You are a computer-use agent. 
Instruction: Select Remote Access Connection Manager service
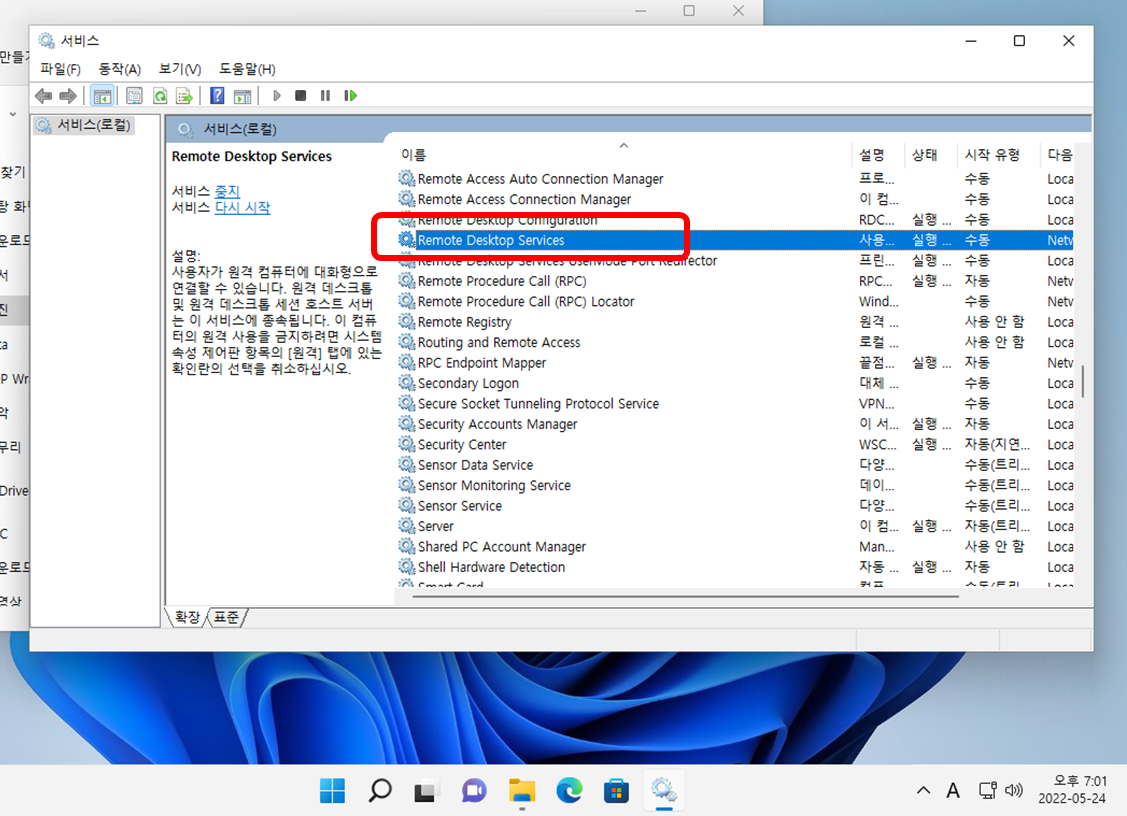click(525, 199)
